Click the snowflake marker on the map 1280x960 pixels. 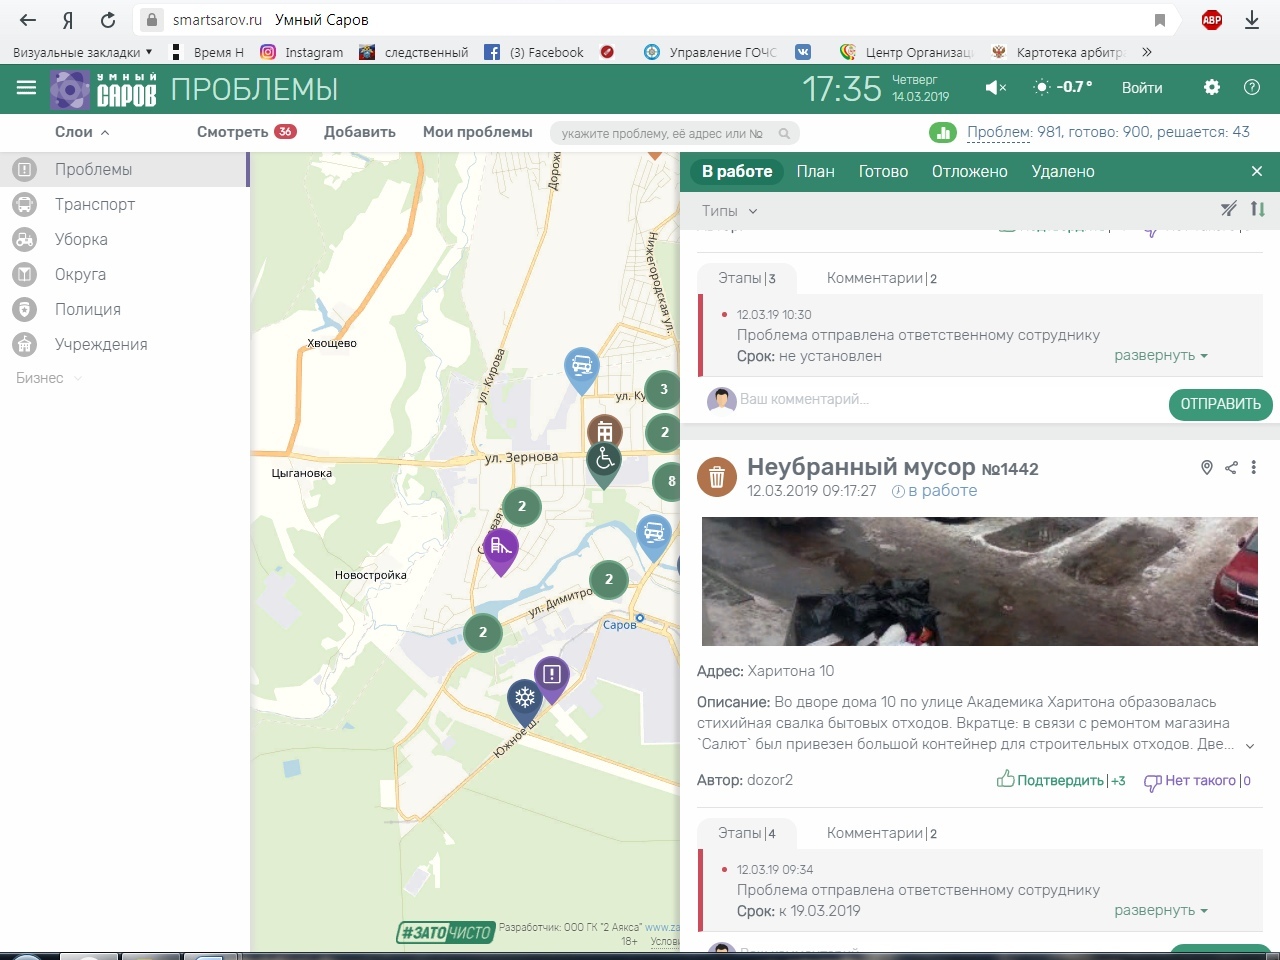pyautogui.click(x=525, y=699)
